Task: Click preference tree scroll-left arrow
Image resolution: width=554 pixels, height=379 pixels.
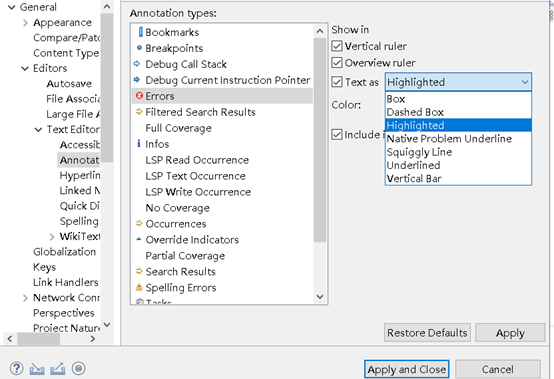Action: 10,339
